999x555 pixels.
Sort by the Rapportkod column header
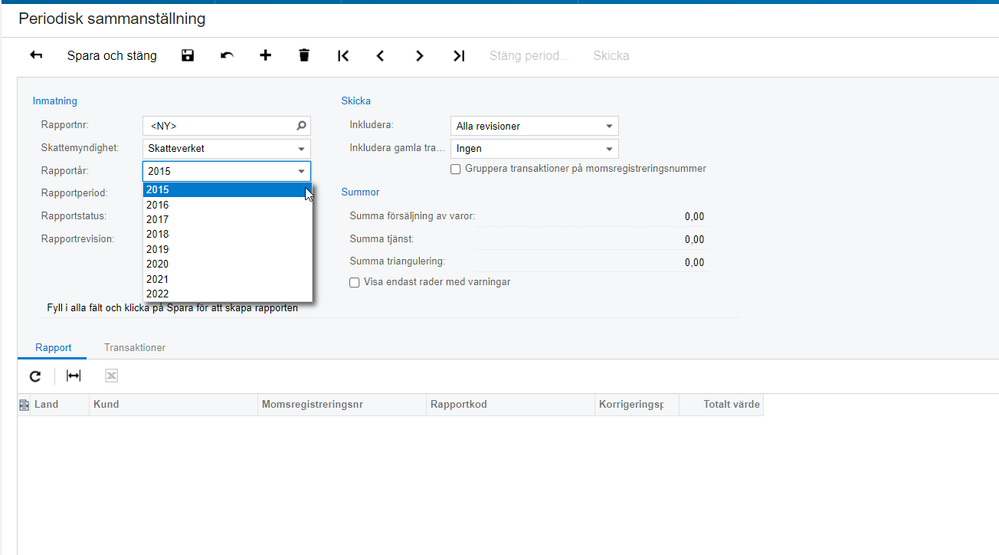(x=510, y=405)
